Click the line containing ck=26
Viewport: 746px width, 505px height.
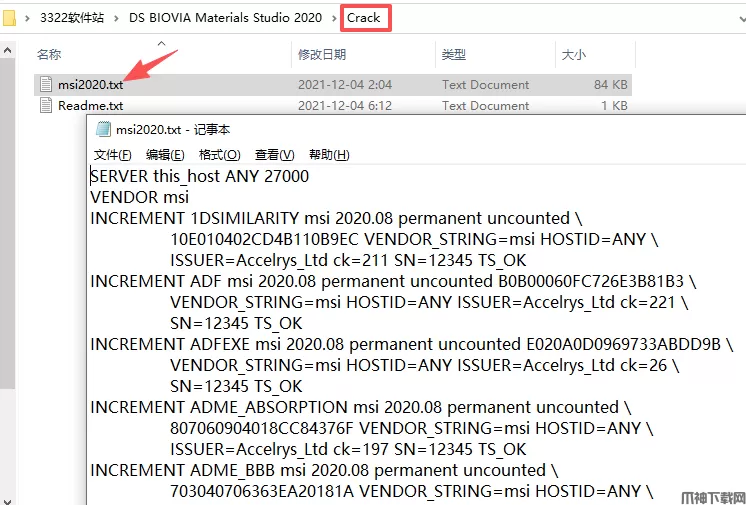pos(425,365)
